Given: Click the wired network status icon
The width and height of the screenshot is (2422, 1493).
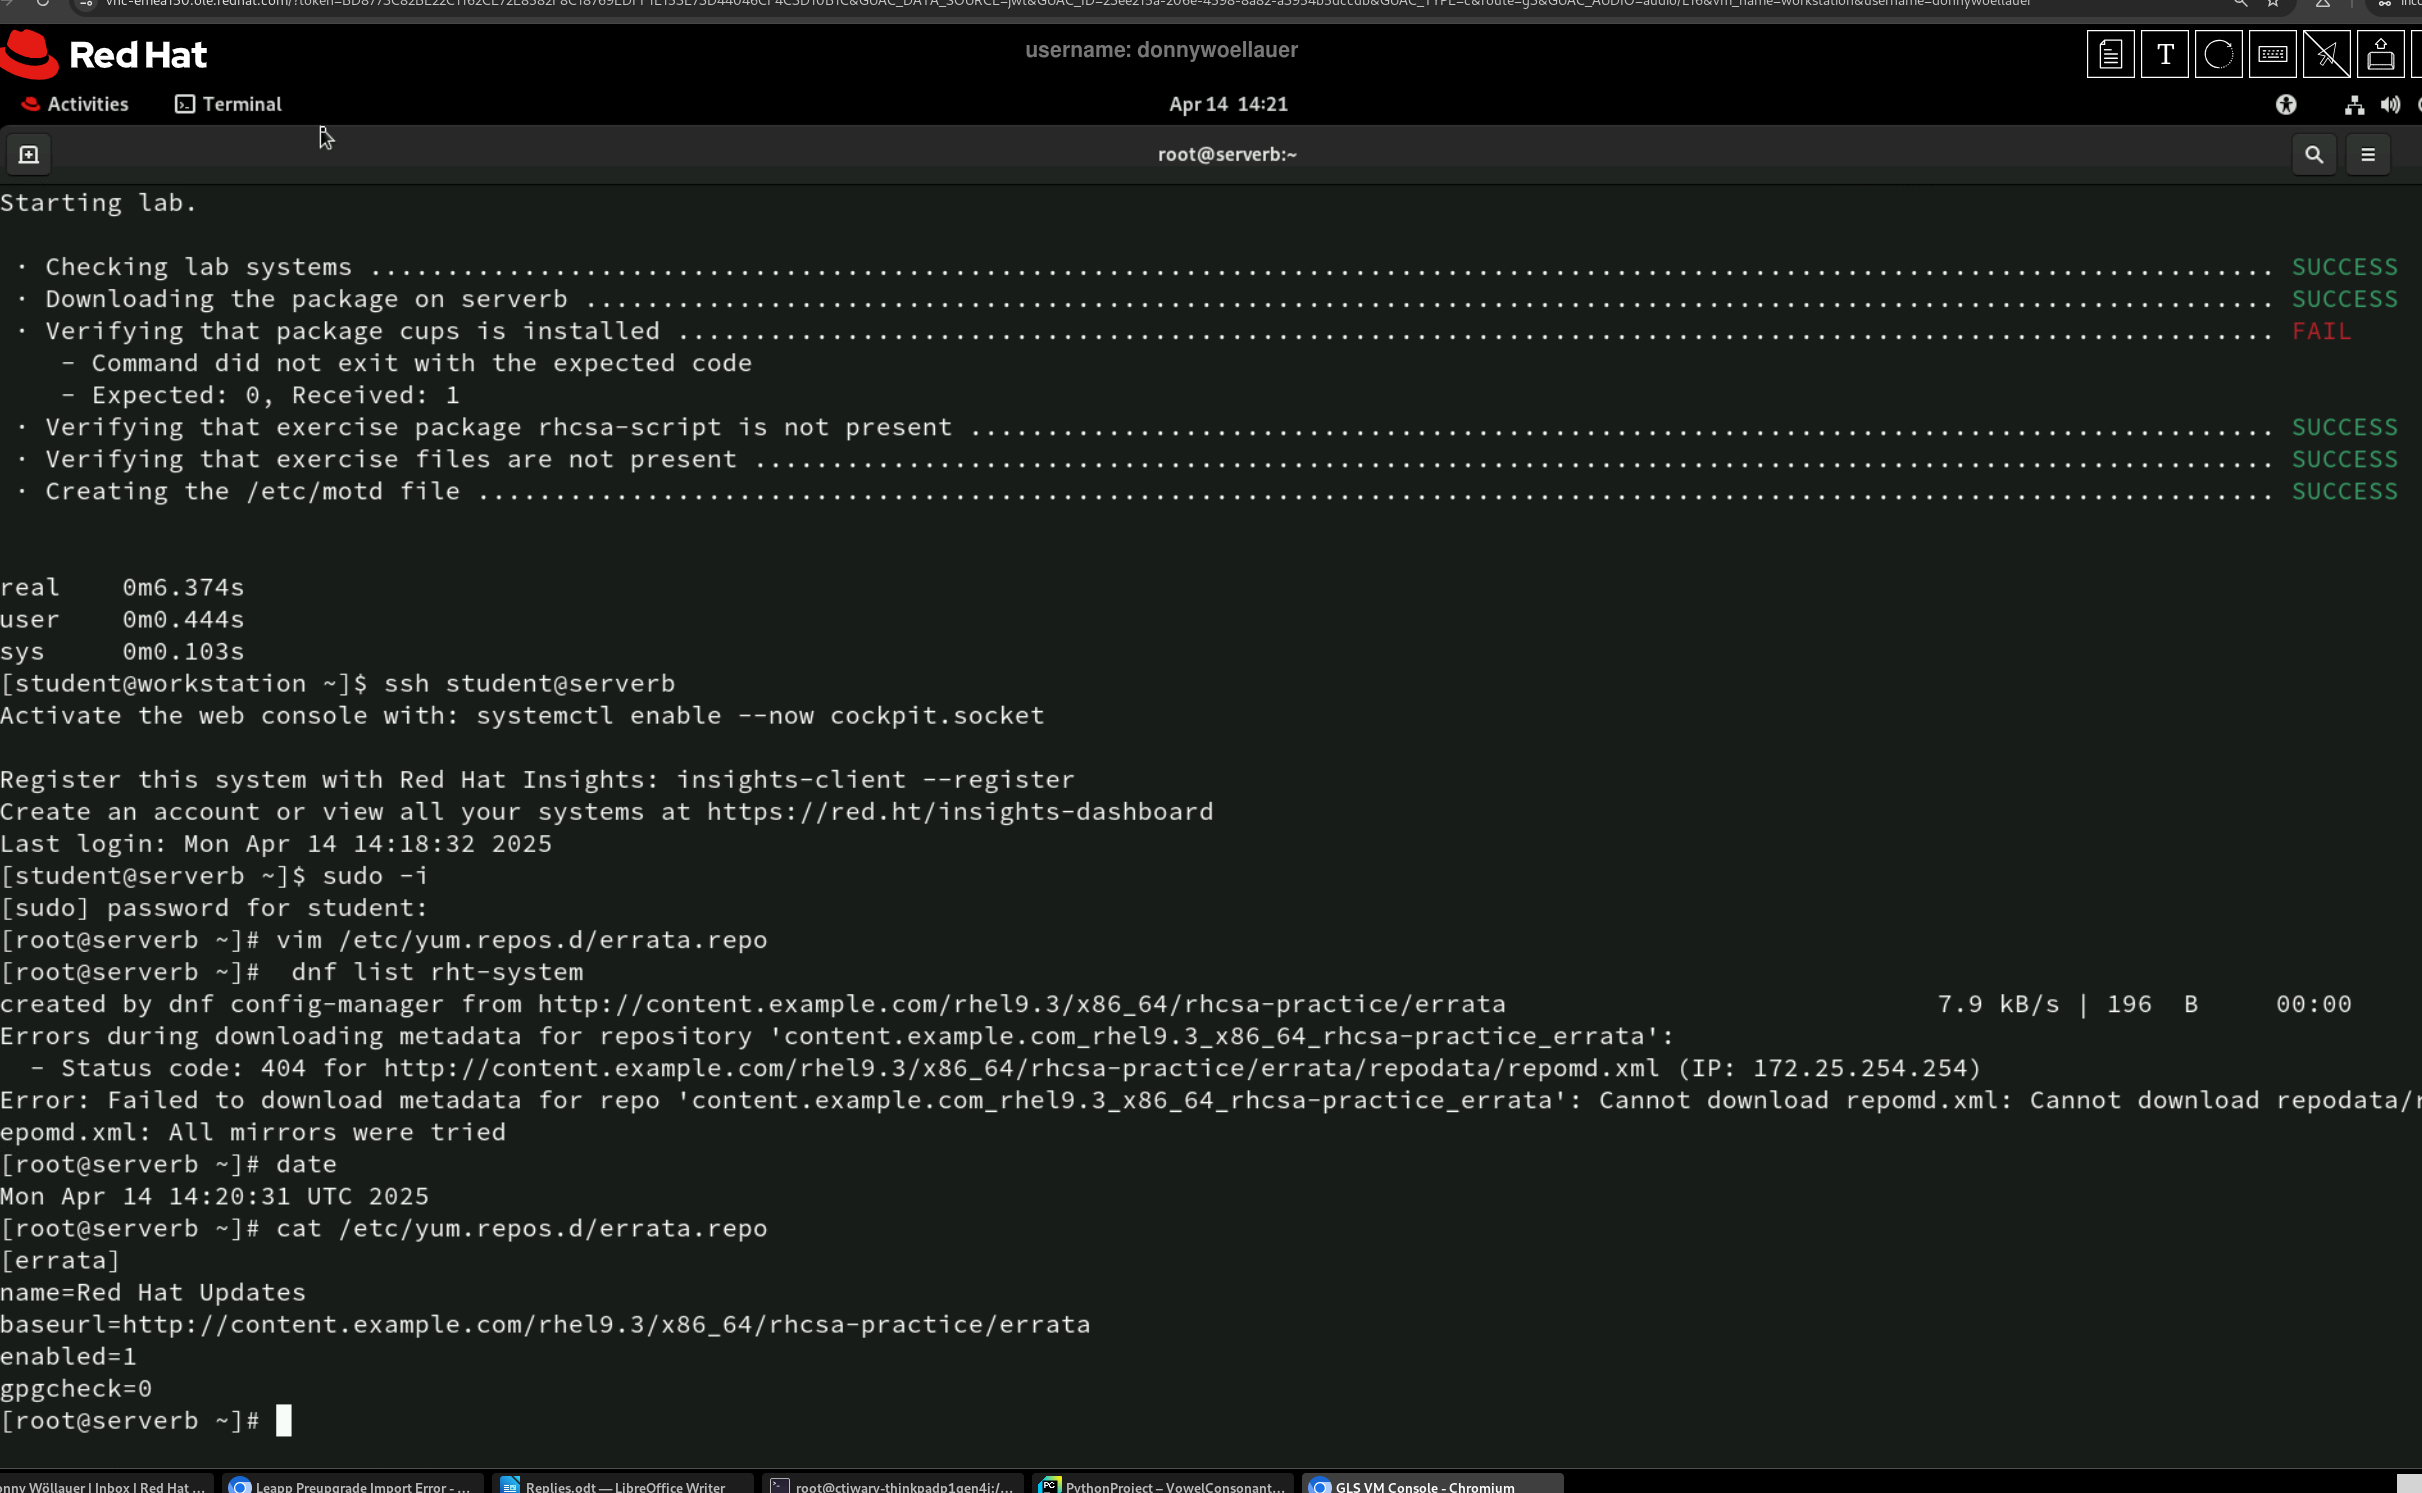Looking at the screenshot, I should [x=2354, y=104].
